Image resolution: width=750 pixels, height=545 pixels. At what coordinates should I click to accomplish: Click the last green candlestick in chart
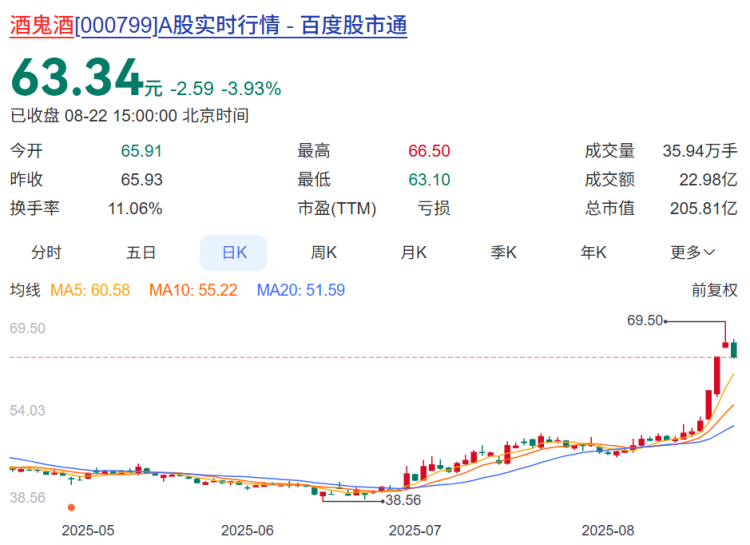point(734,349)
